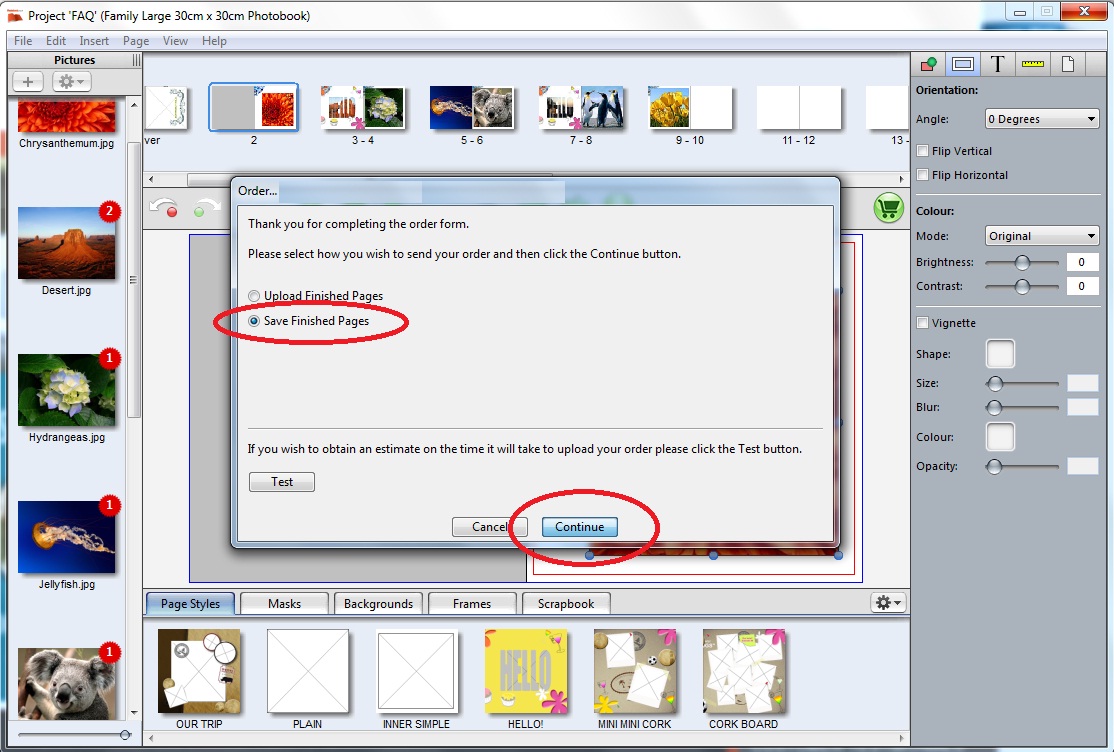The width and height of the screenshot is (1114, 752).
Task: Click the Test upload button
Action: [282, 482]
